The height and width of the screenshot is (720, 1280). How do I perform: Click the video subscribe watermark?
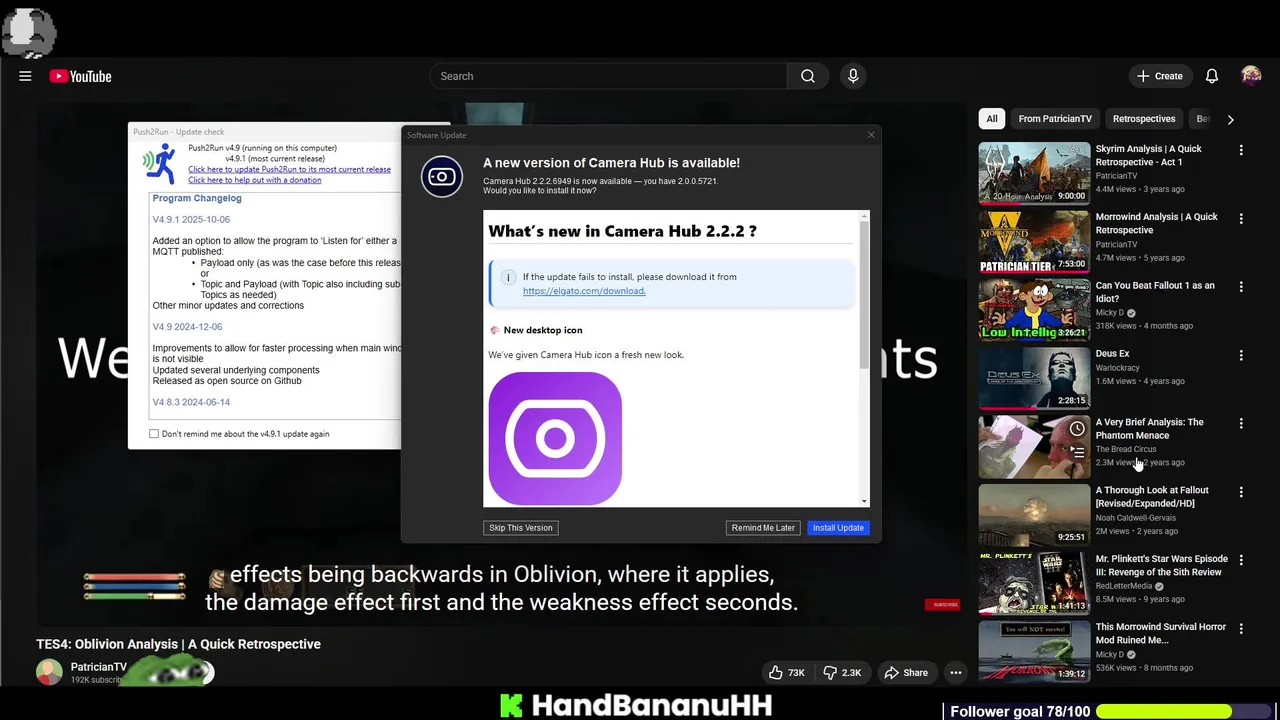942,604
